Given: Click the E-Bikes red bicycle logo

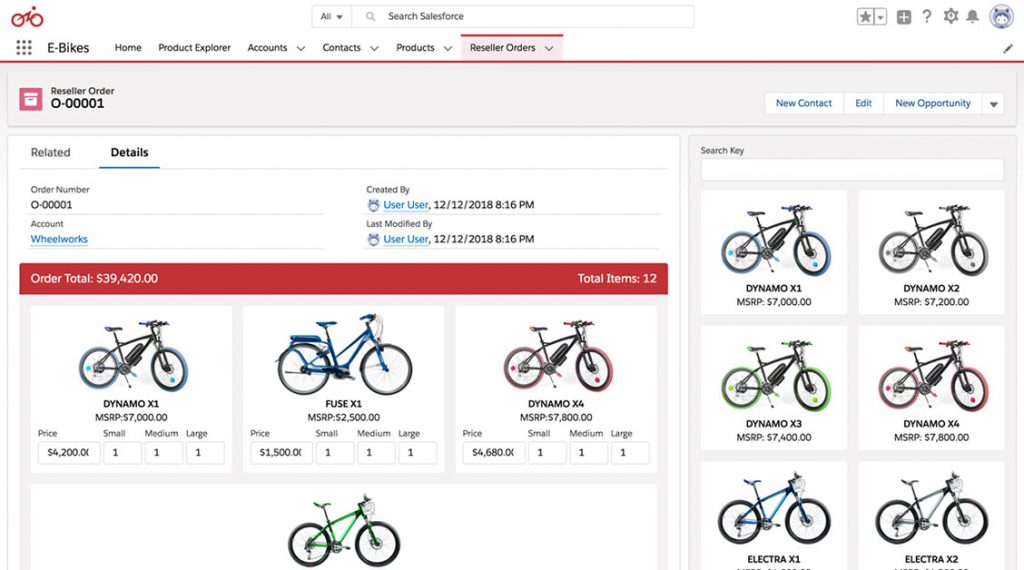Looking at the screenshot, I should (x=27, y=17).
